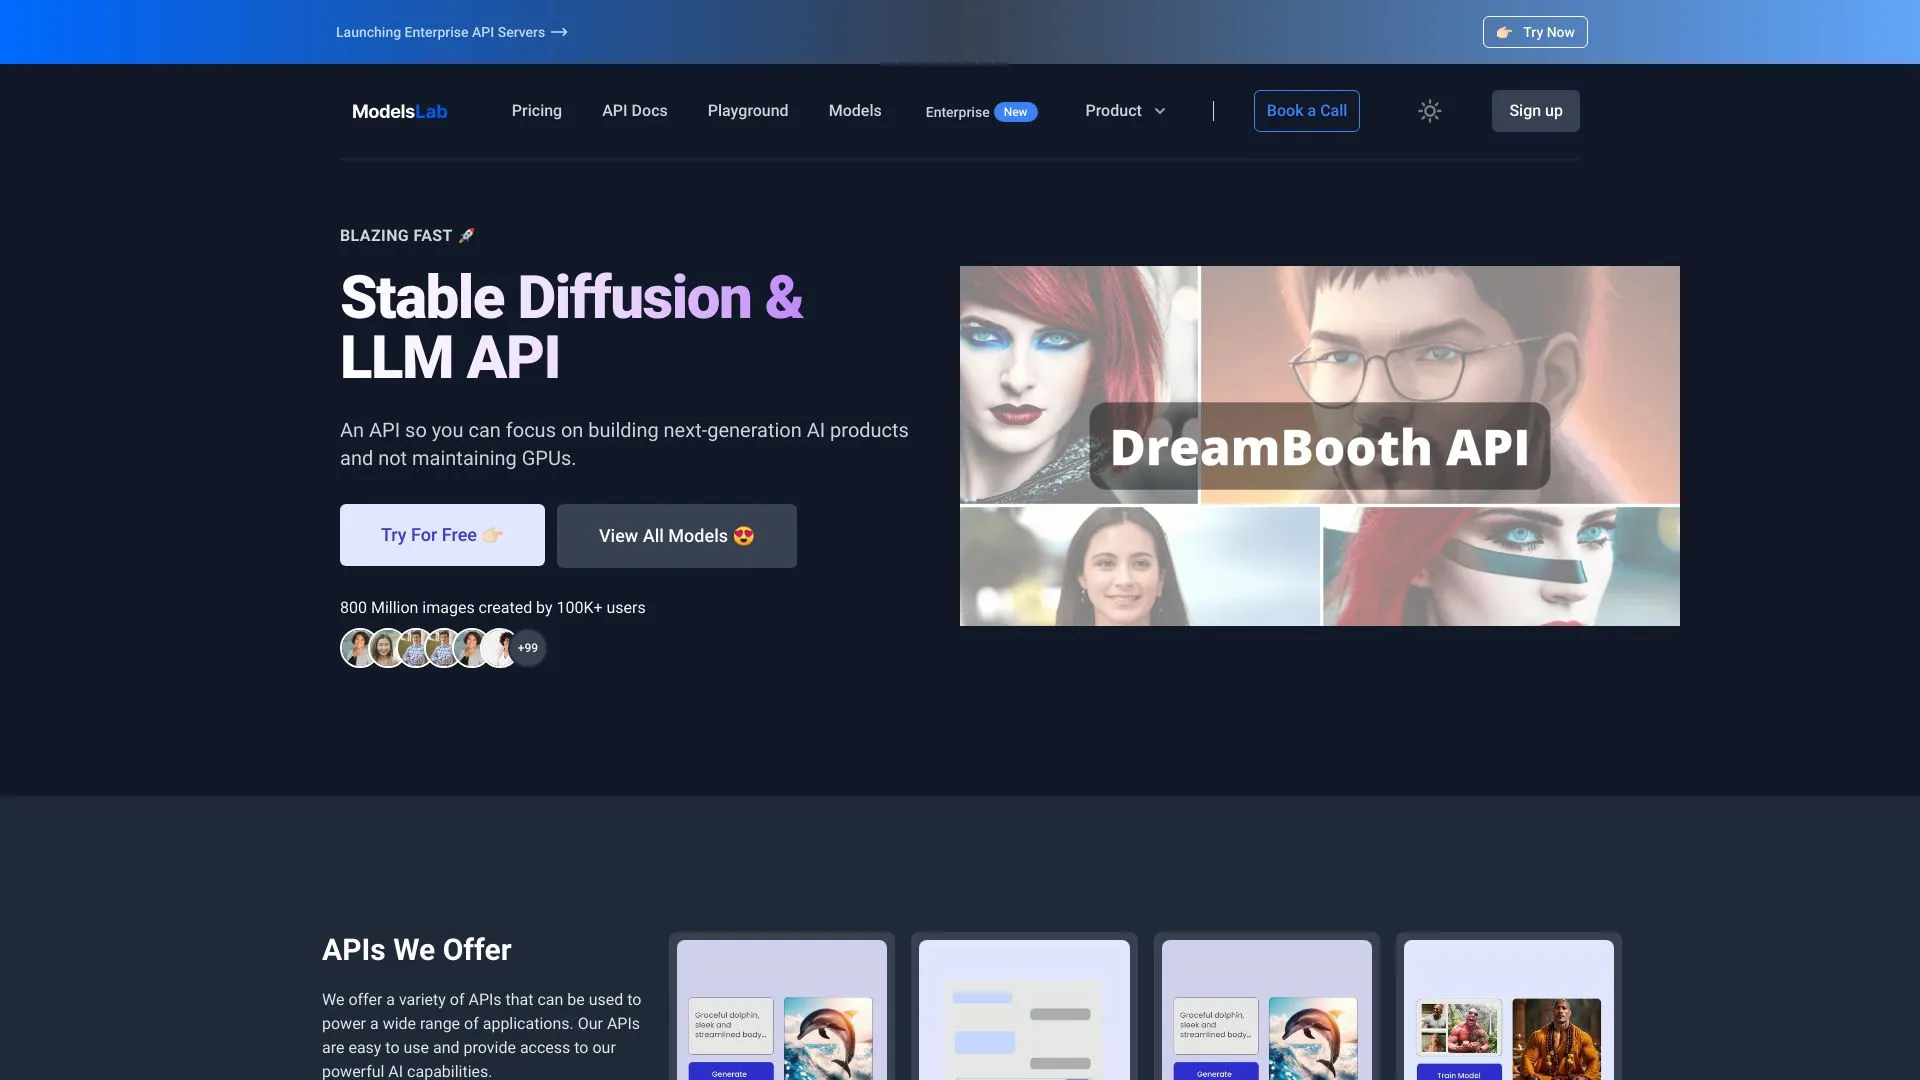Click the pointing finger icon in Try Now
This screenshot has width=1920, height=1080.
(x=1504, y=32)
